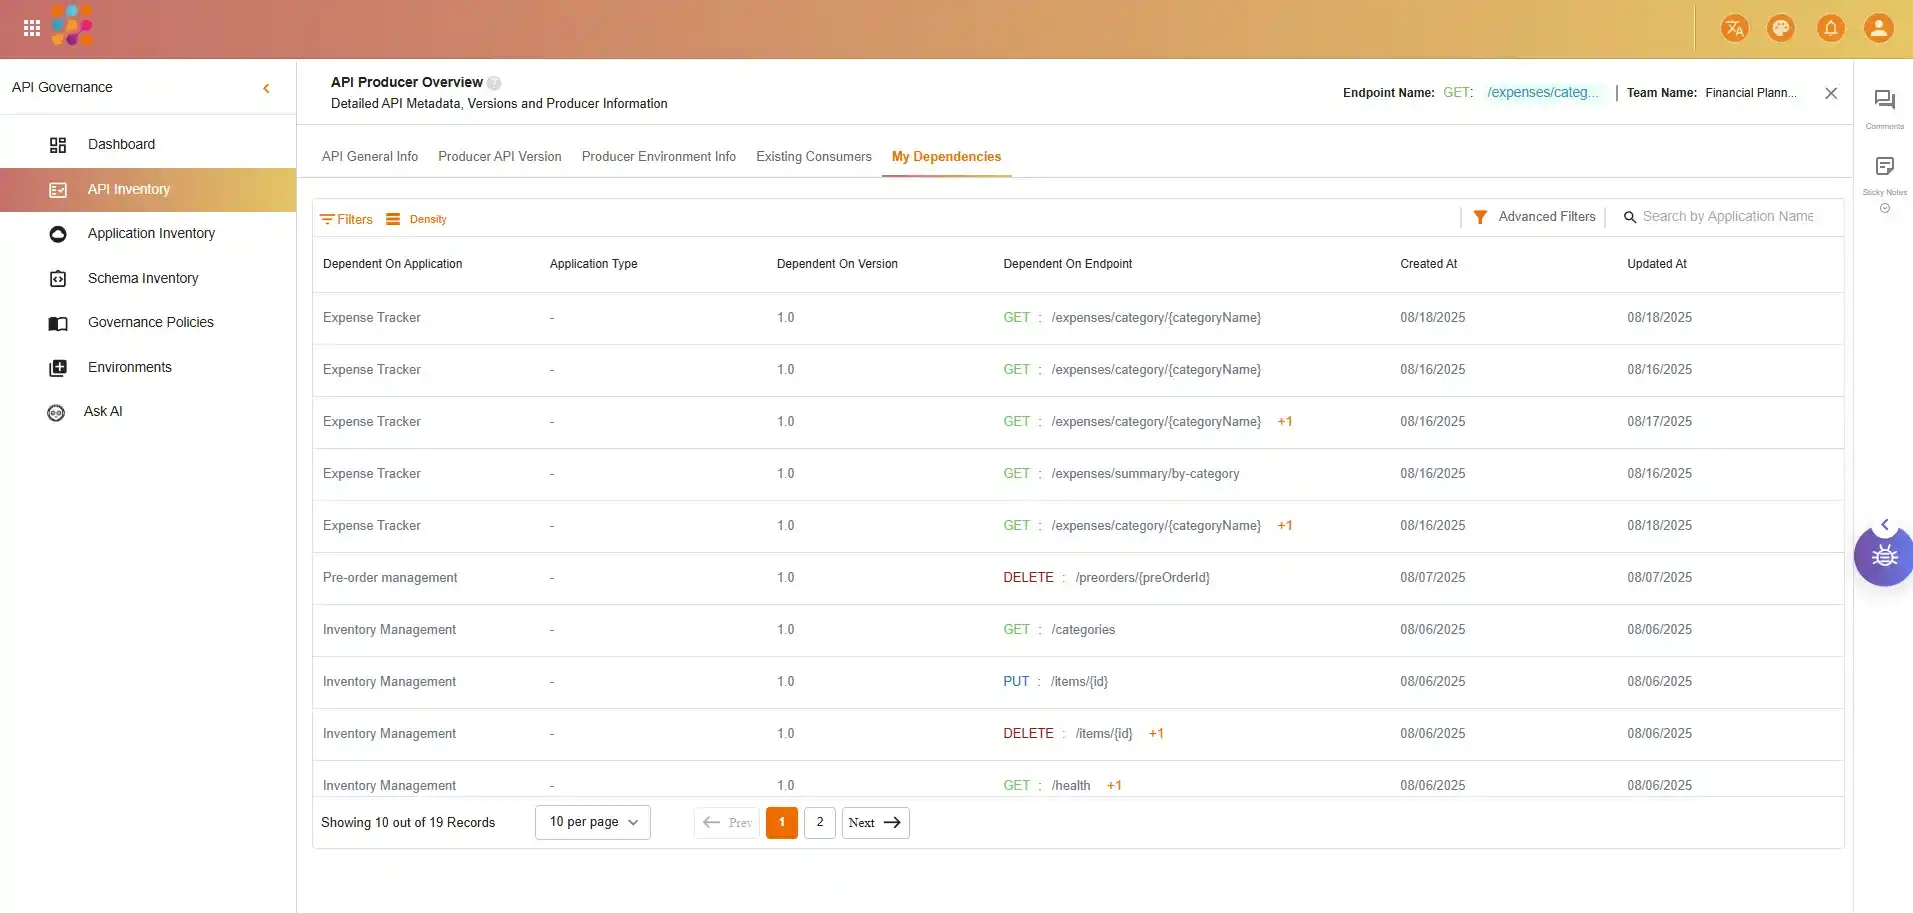Click the language translate icon
Image resolution: width=1913 pixels, height=913 pixels.
click(x=1734, y=28)
